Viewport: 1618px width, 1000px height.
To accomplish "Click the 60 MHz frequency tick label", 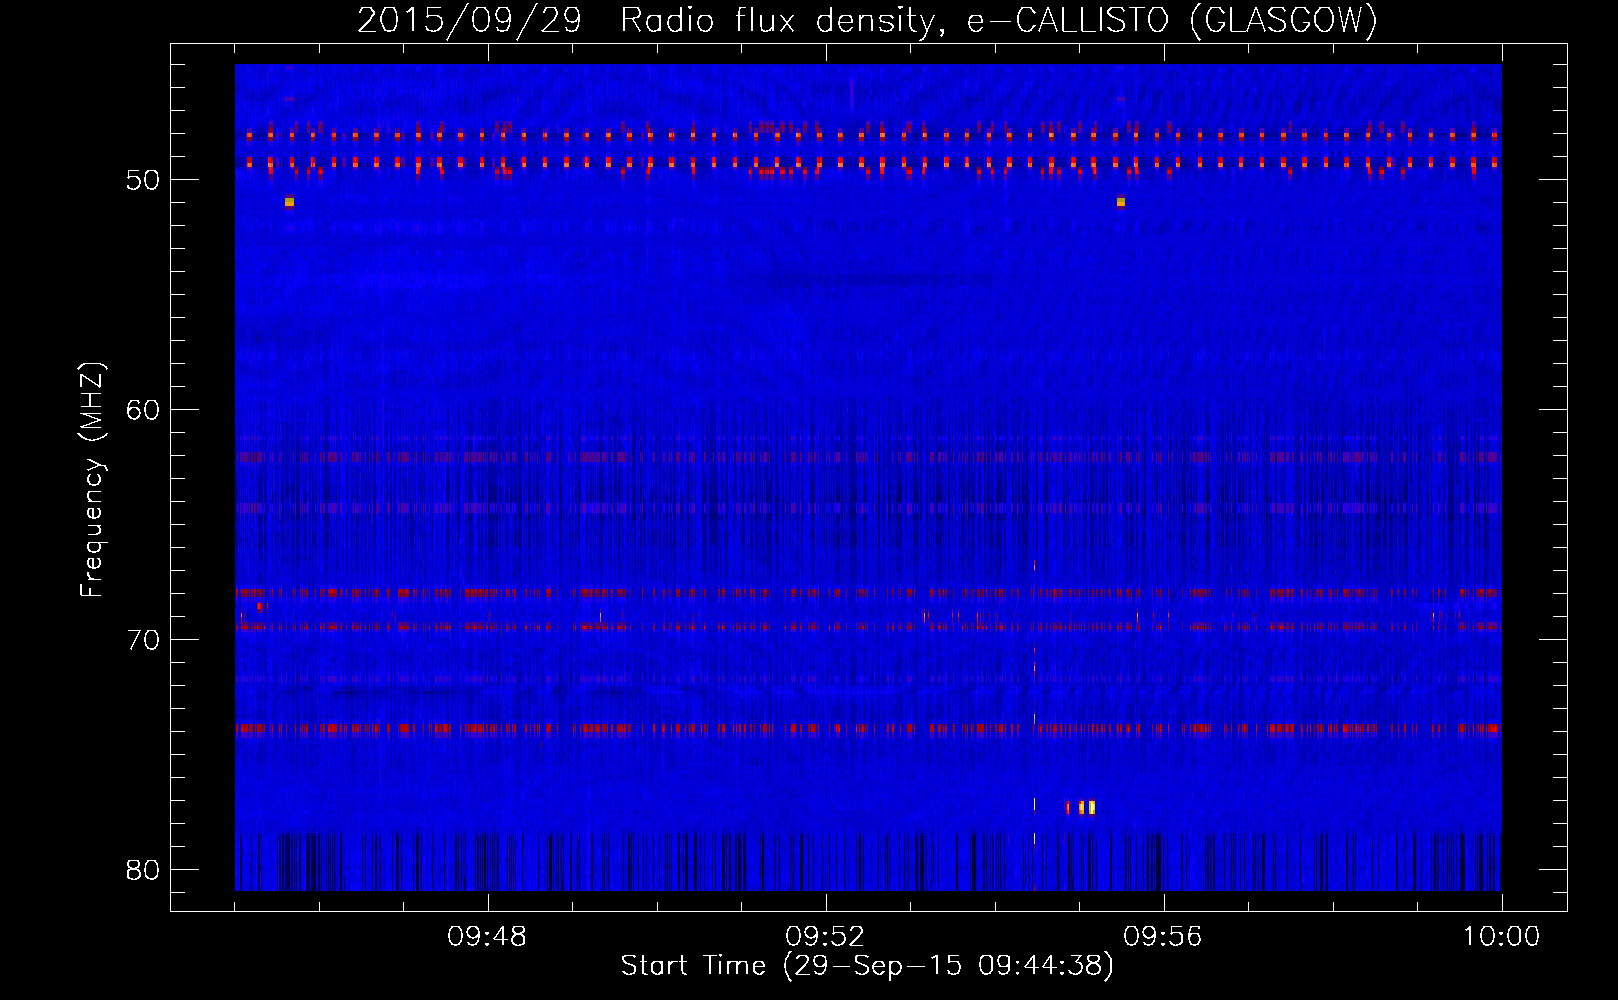I will [144, 410].
